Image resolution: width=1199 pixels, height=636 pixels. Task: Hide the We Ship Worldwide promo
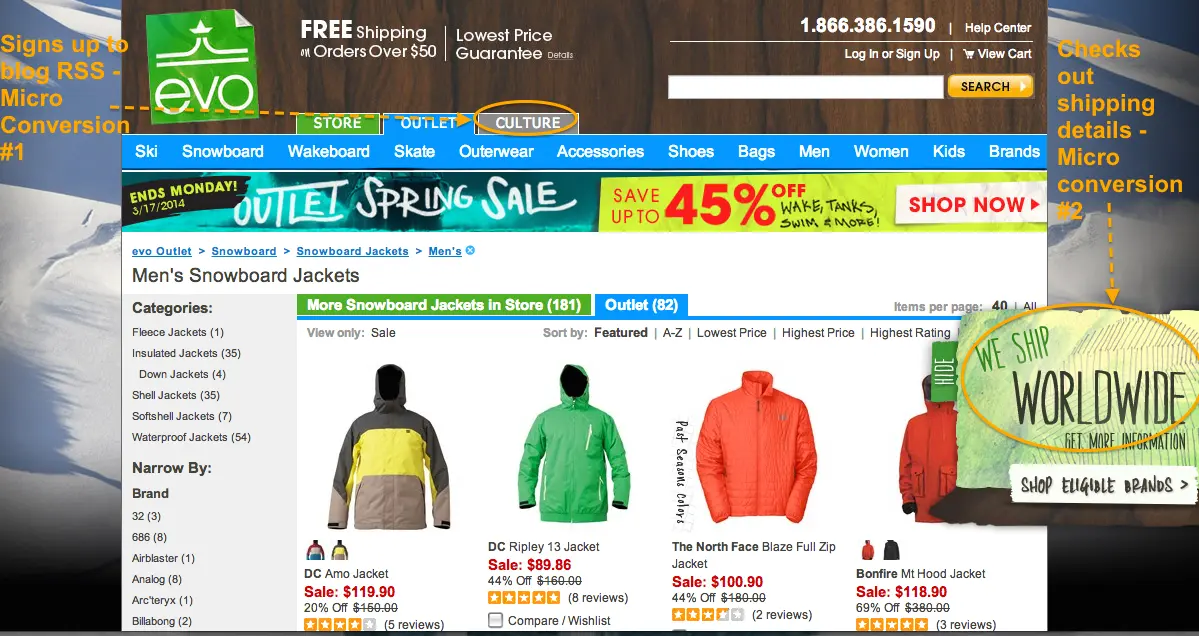tap(945, 372)
